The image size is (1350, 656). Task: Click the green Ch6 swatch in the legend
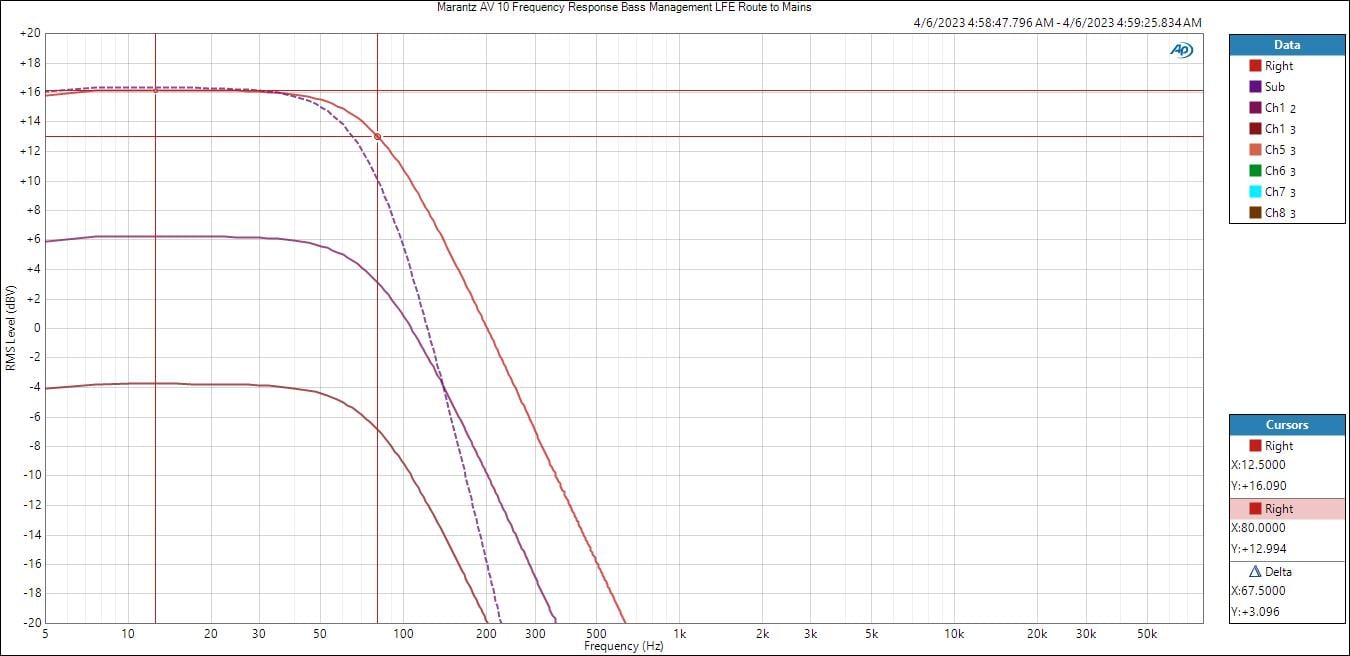click(x=1255, y=171)
